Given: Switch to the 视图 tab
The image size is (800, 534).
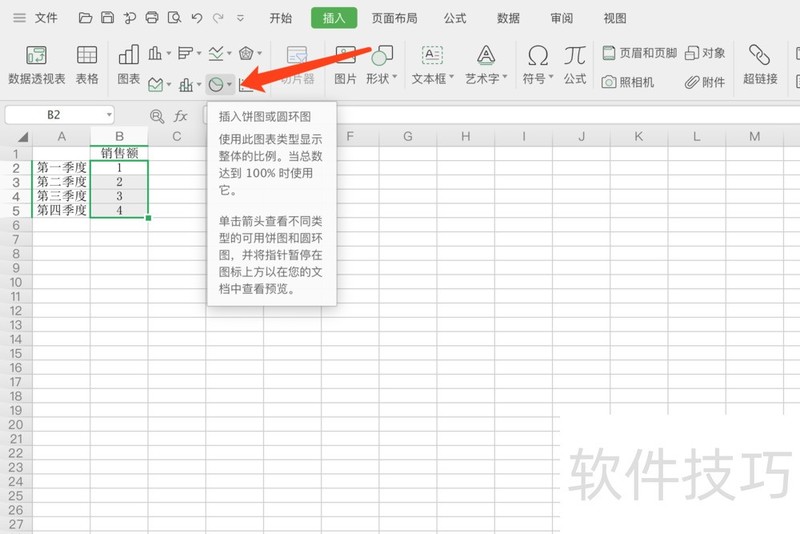Looking at the screenshot, I should tap(615, 18).
